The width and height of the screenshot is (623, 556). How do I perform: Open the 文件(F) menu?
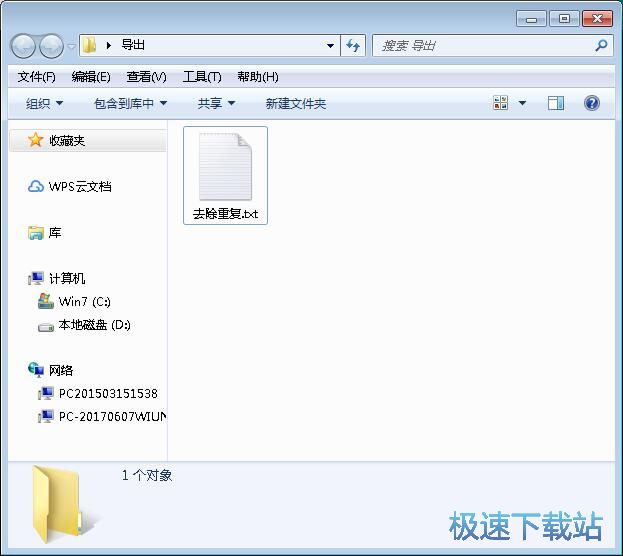37,77
